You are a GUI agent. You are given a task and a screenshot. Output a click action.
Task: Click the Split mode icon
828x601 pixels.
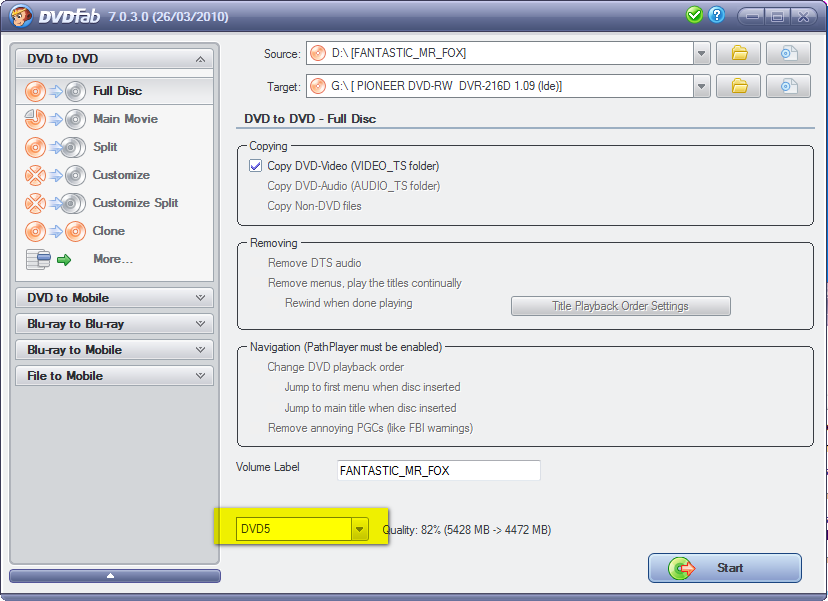point(55,147)
